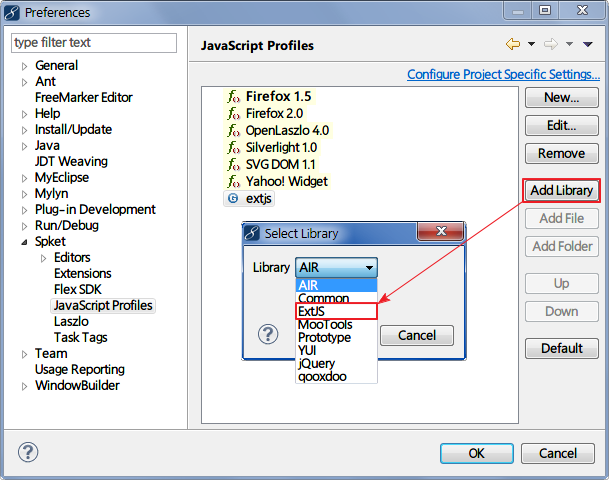Choose YUI in the library list
Image resolution: width=609 pixels, height=480 pixels.
point(336,350)
